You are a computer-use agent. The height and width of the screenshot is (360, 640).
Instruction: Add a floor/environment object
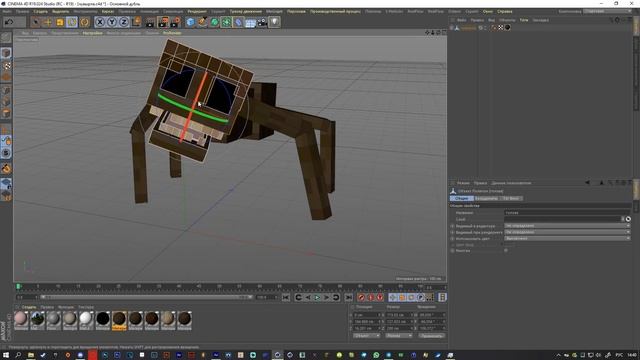click(250, 22)
